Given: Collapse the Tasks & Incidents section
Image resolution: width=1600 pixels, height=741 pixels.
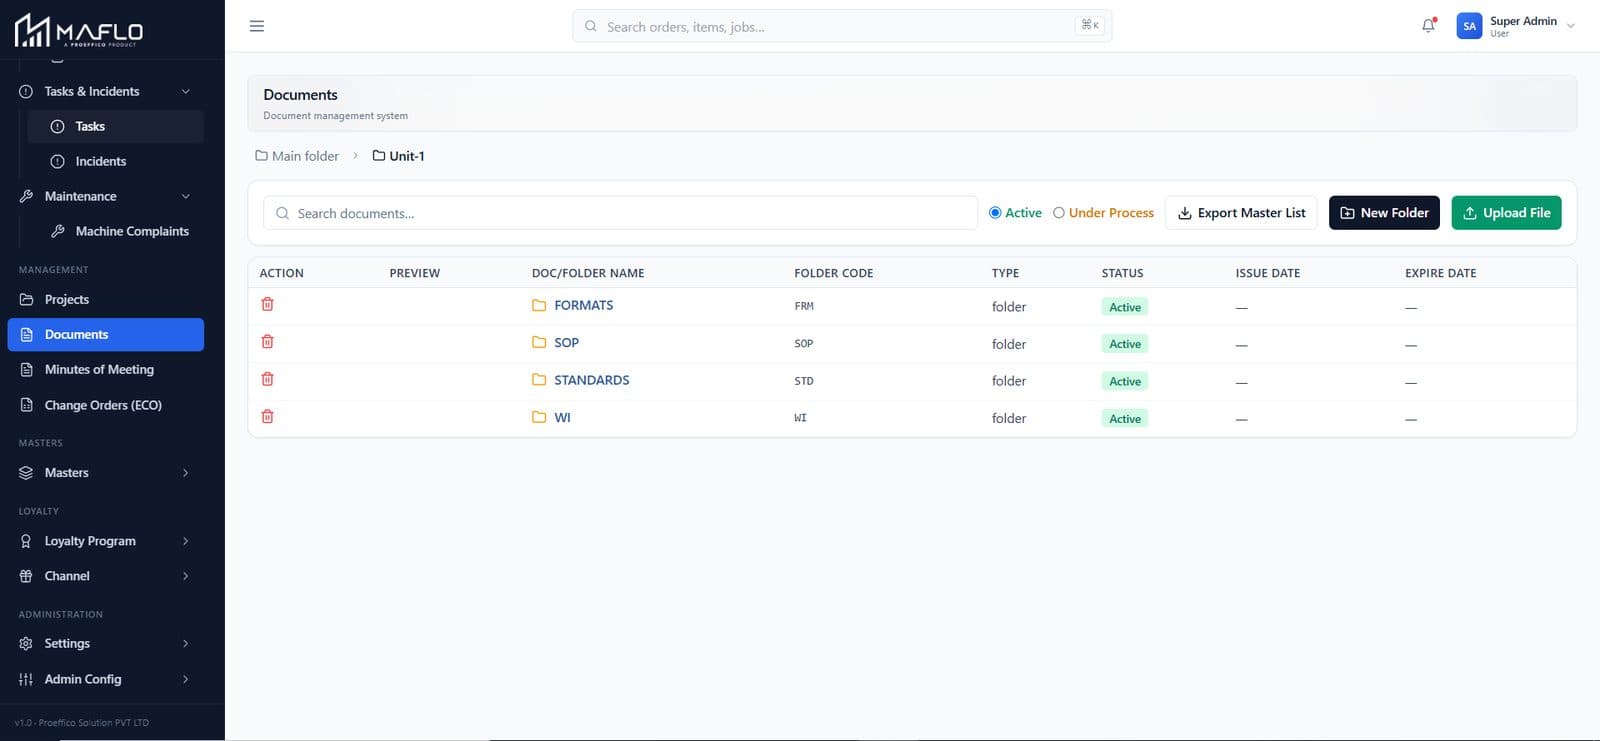Looking at the screenshot, I should tap(186, 91).
